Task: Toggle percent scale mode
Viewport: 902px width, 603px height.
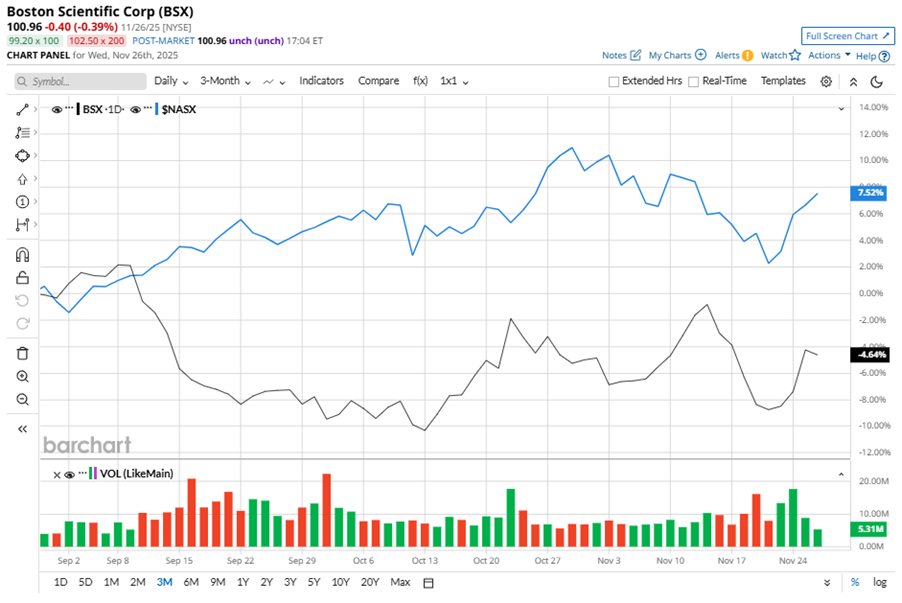Action: tap(855, 582)
